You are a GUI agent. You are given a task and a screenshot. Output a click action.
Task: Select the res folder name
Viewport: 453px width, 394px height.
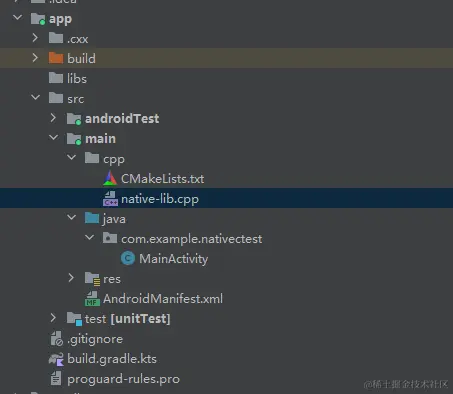[x=112, y=279]
